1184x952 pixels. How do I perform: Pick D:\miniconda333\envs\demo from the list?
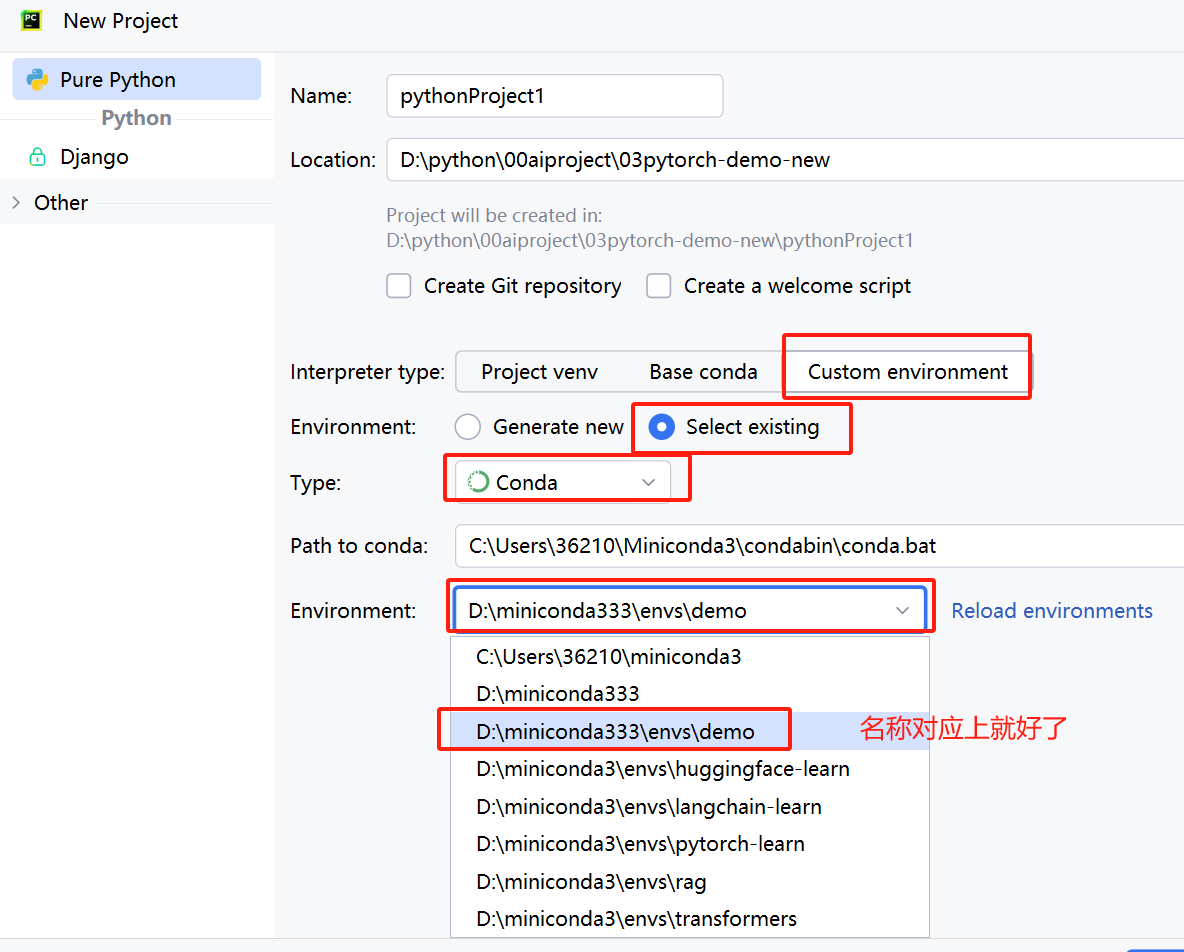click(x=615, y=732)
